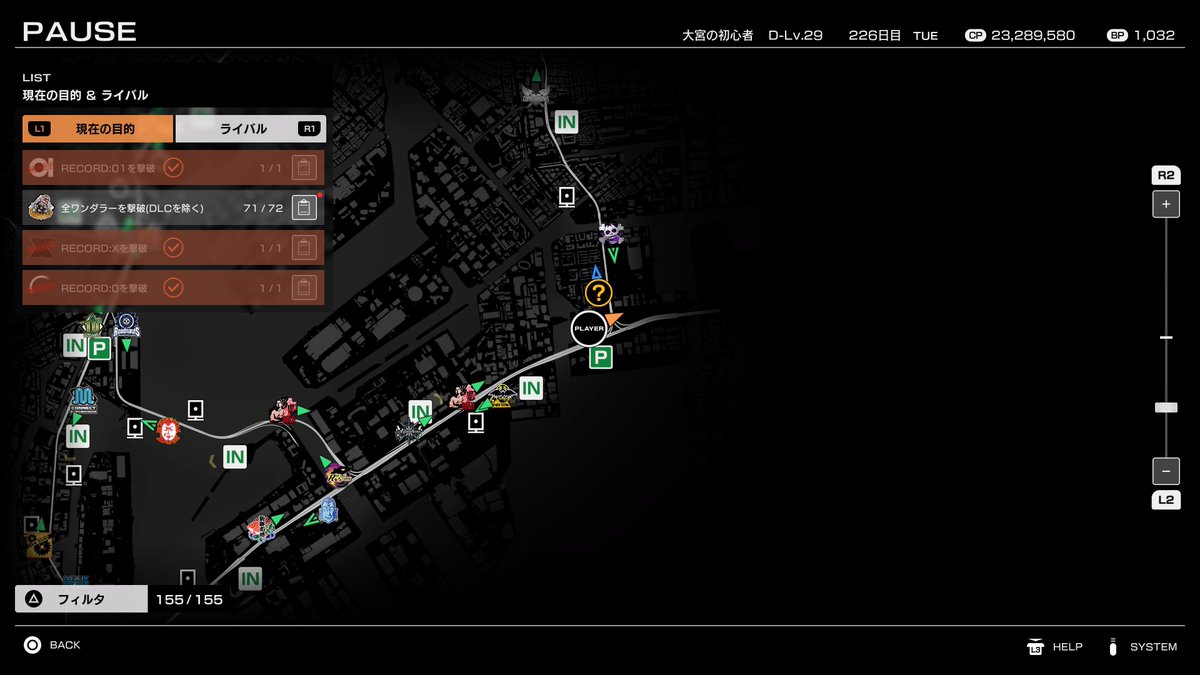Image resolution: width=1200 pixels, height=675 pixels.
Task: Select the light blue rival emblem
Action: pyautogui.click(x=328, y=512)
